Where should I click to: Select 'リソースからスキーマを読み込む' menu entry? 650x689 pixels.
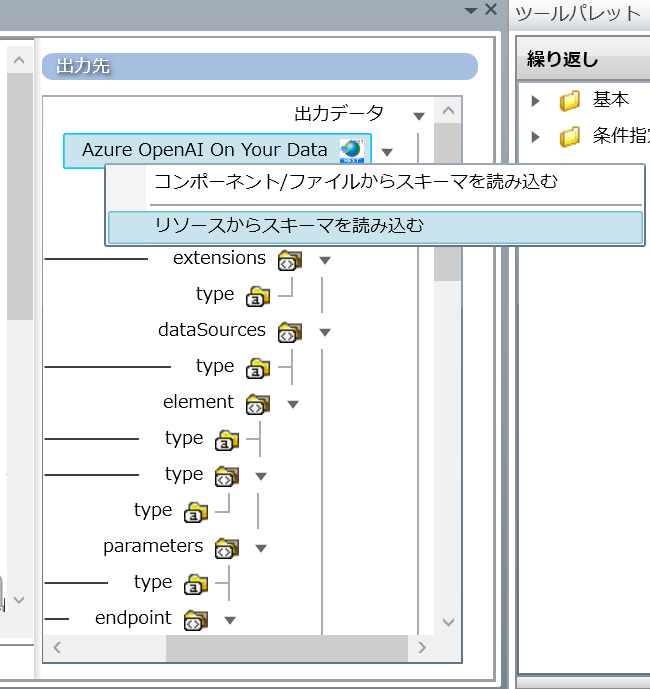376,227
